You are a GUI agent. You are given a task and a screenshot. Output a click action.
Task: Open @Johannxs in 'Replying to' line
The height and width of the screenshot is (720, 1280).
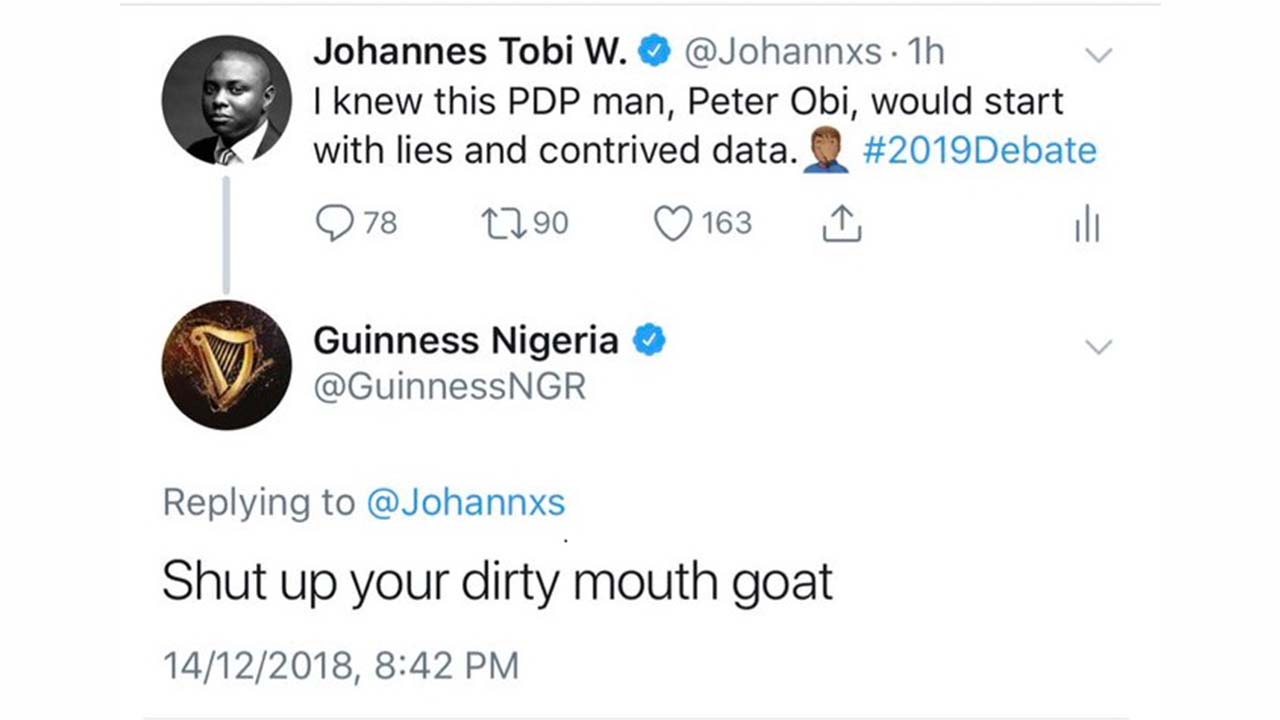466,502
